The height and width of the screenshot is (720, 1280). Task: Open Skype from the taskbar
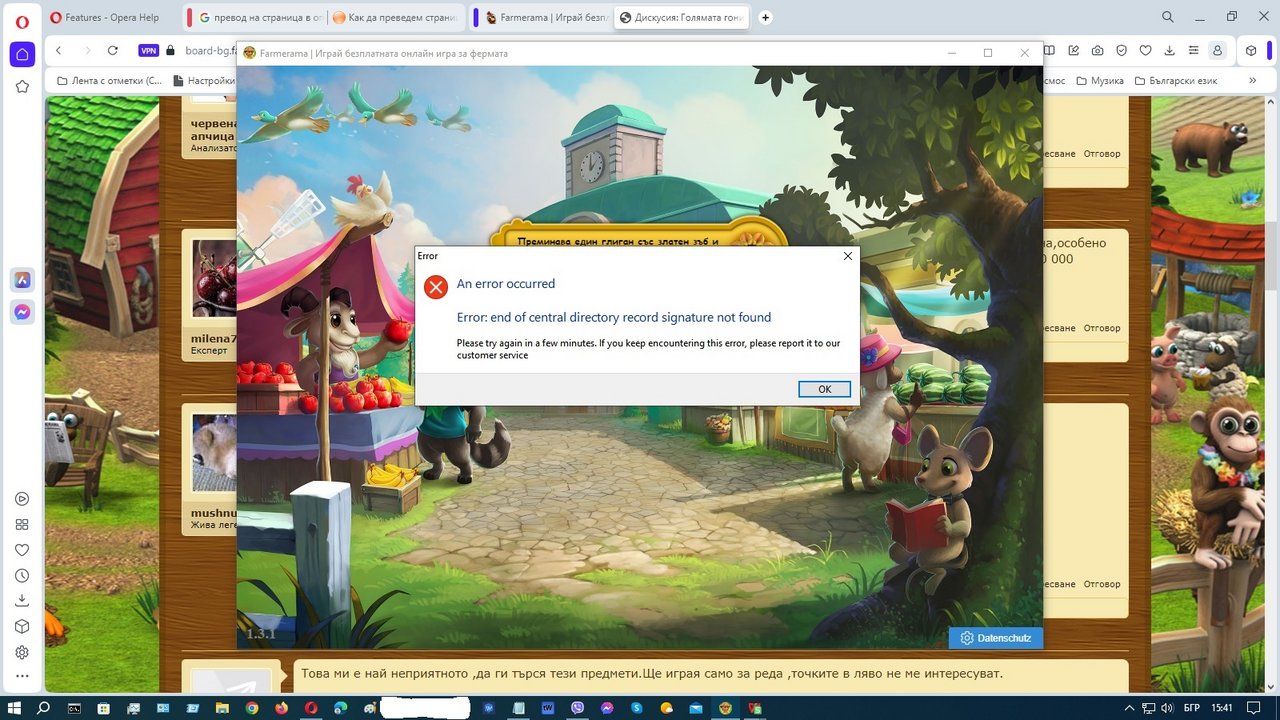pyautogui.click(x=636, y=707)
